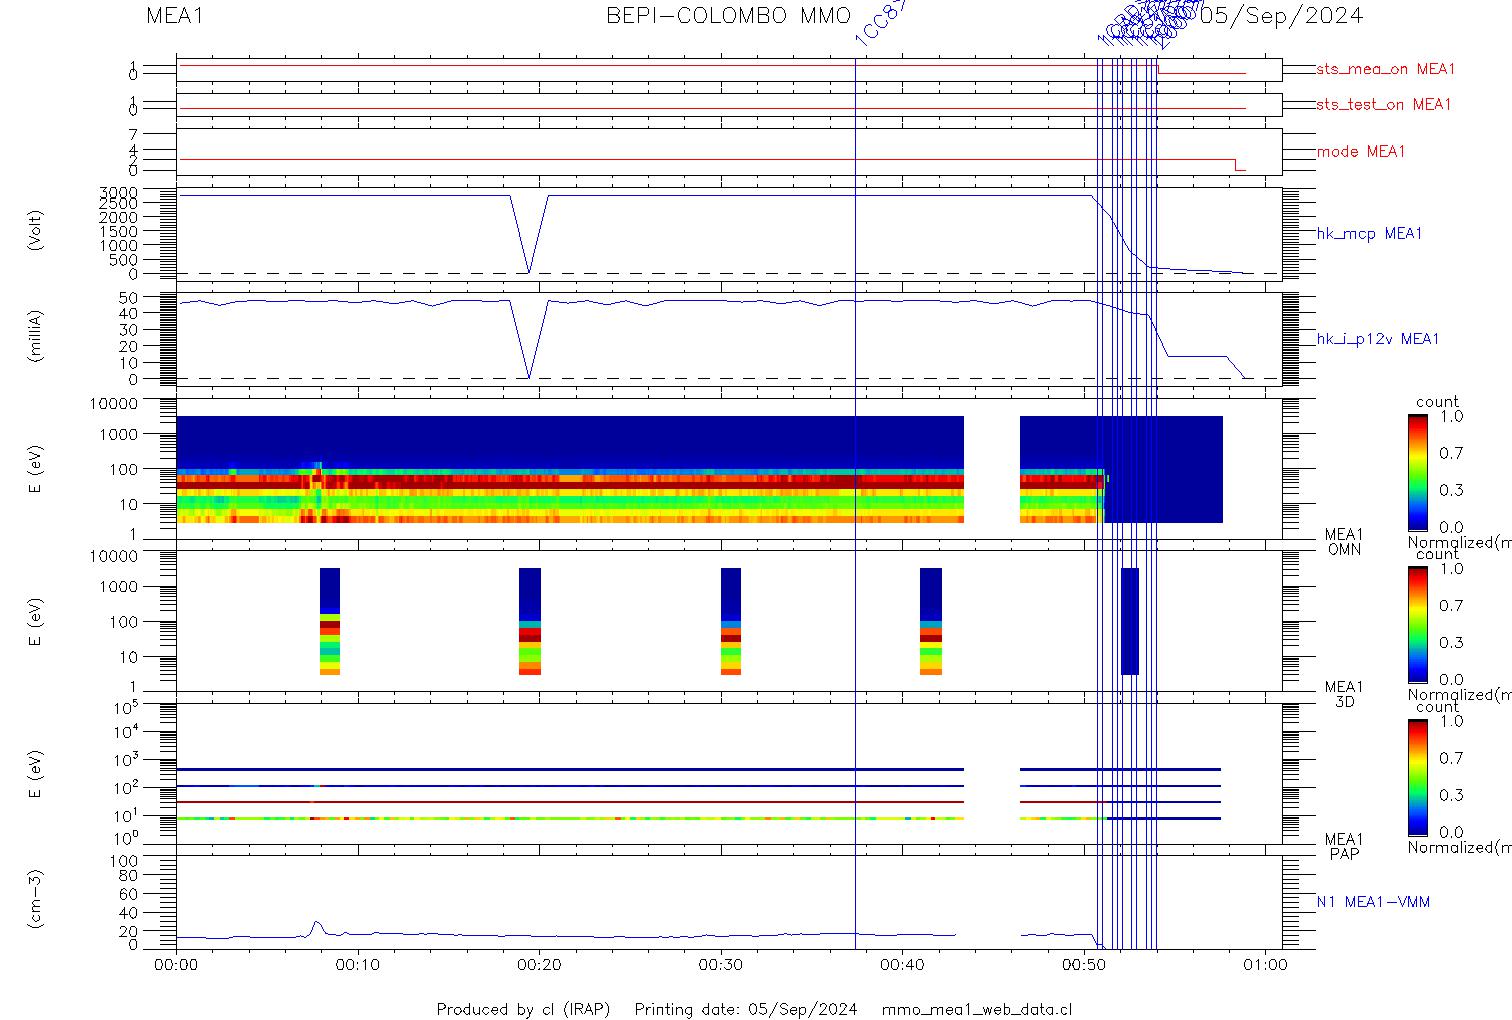
Task: Click the 00:50 time axis tick label
Action: coord(1084,966)
